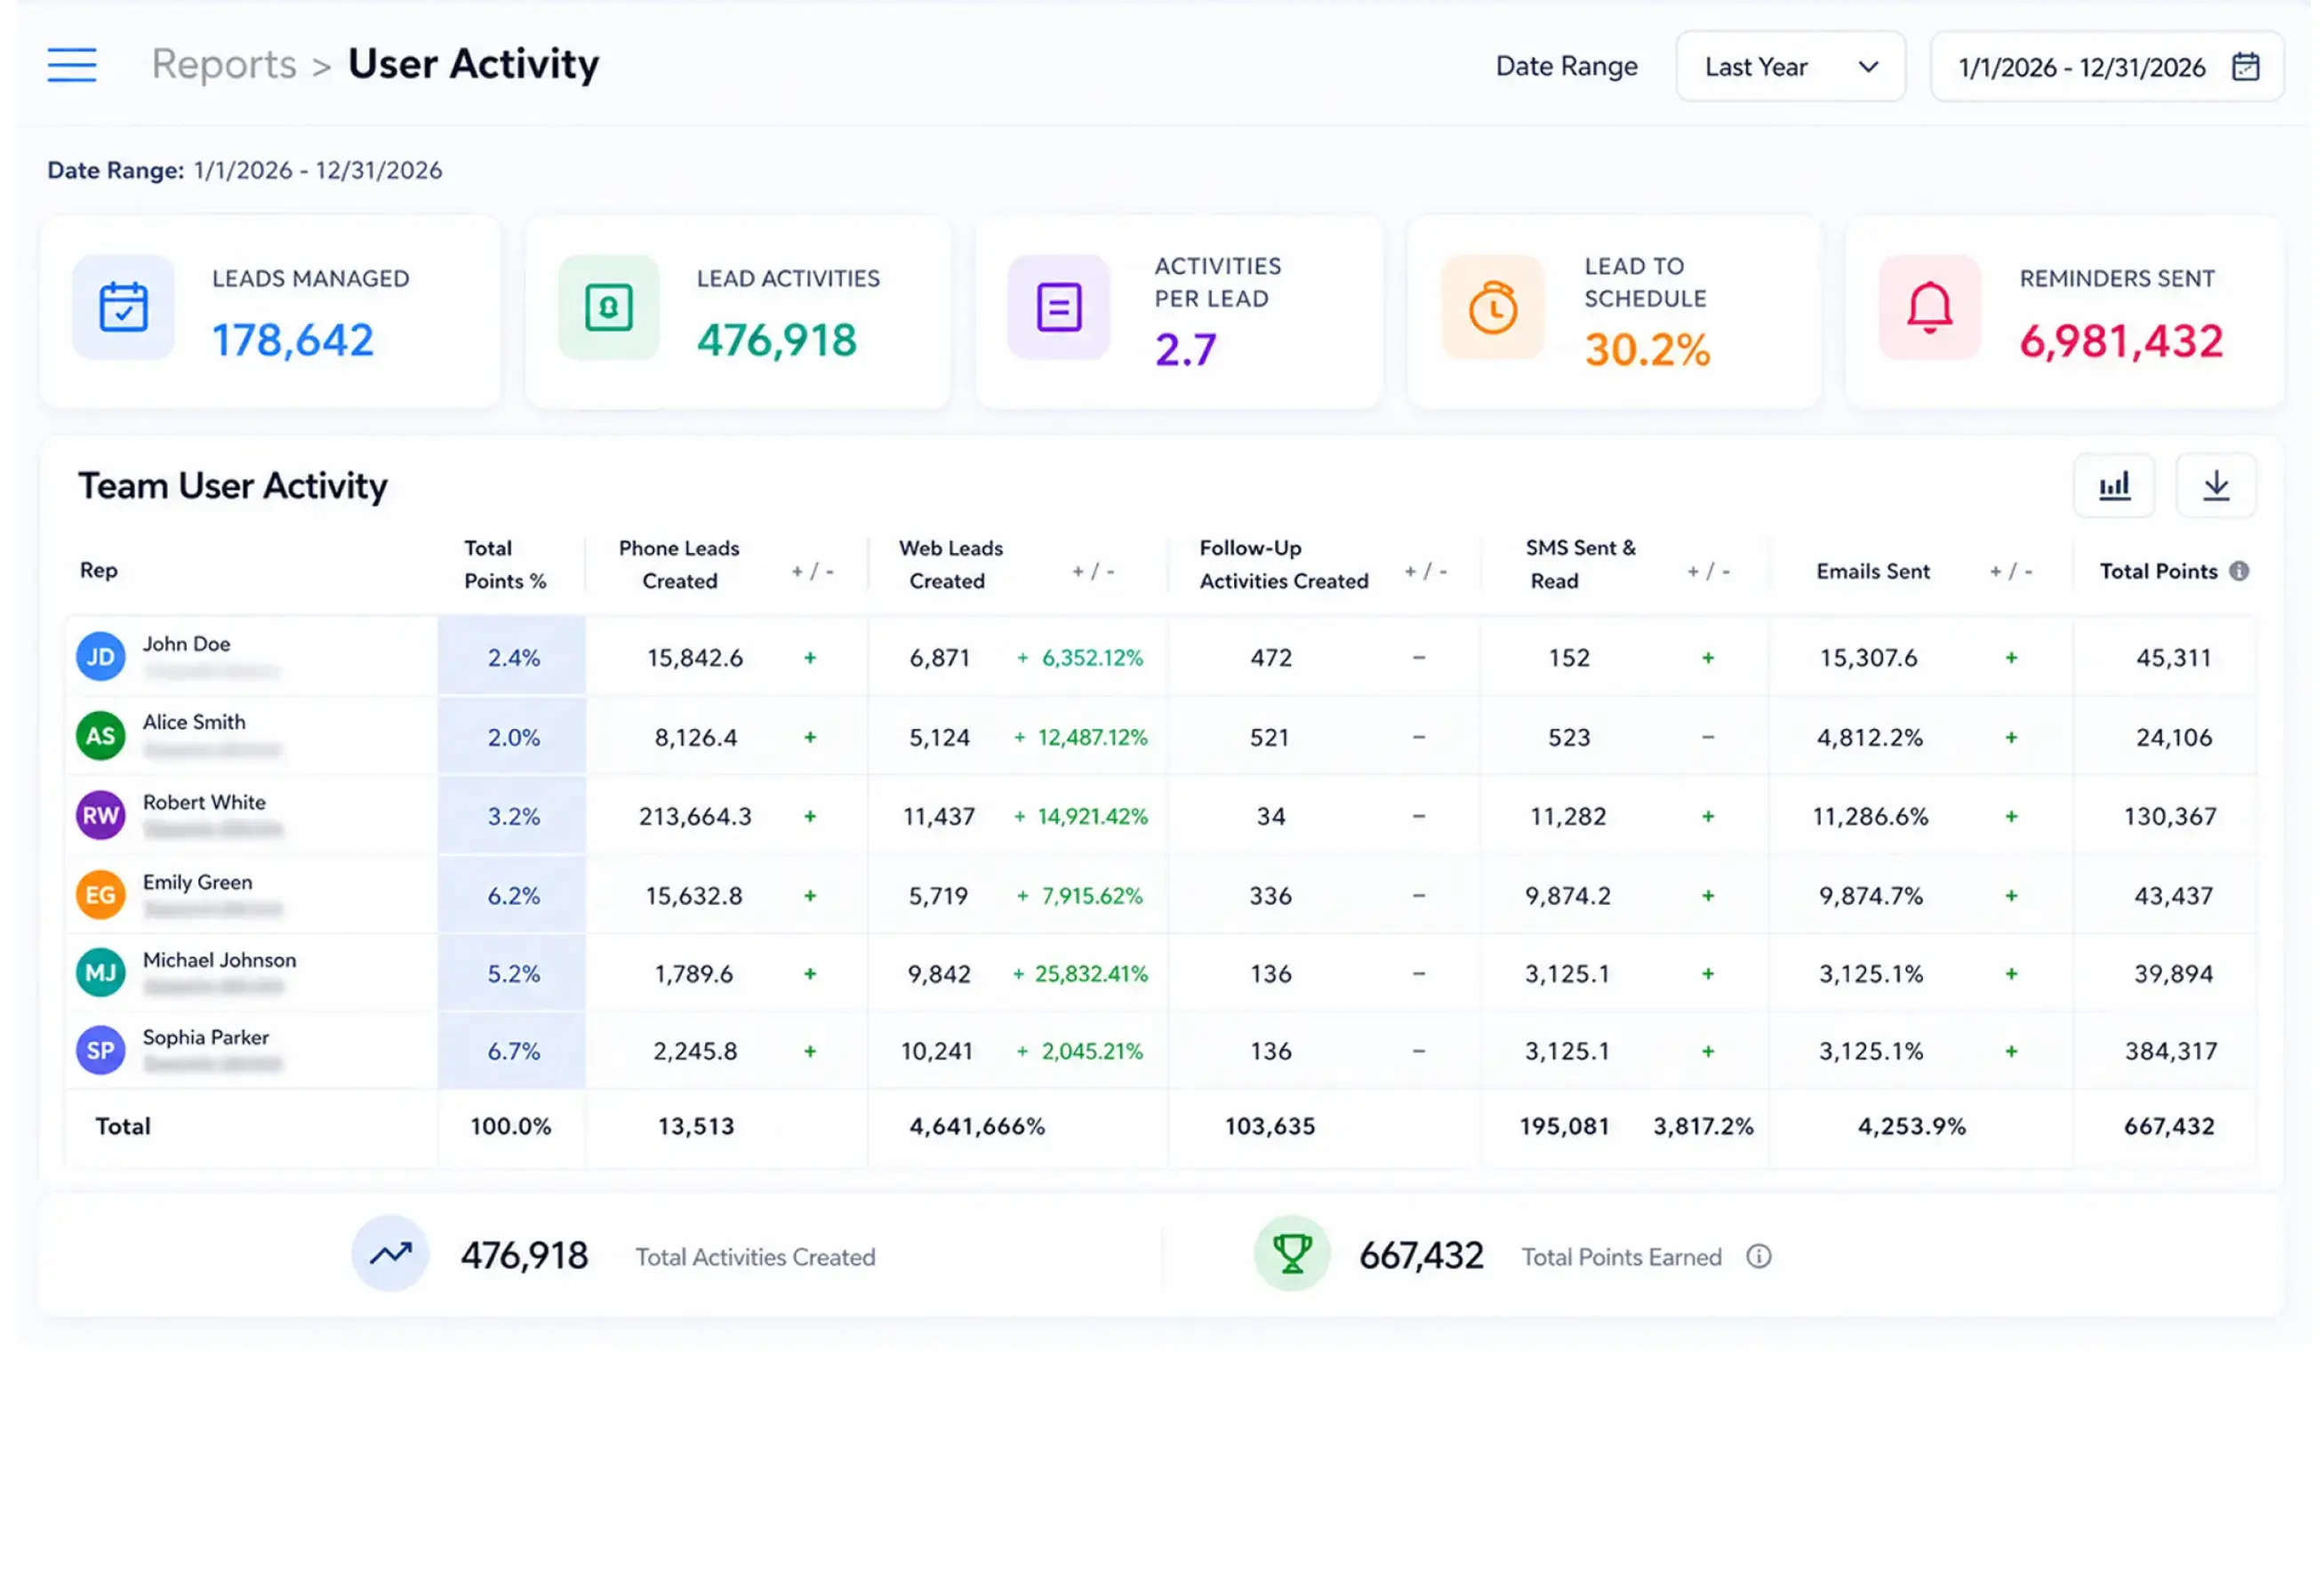Click the Total Points Earned label
This screenshot has height=1575, width=2324.
click(1622, 1258)
